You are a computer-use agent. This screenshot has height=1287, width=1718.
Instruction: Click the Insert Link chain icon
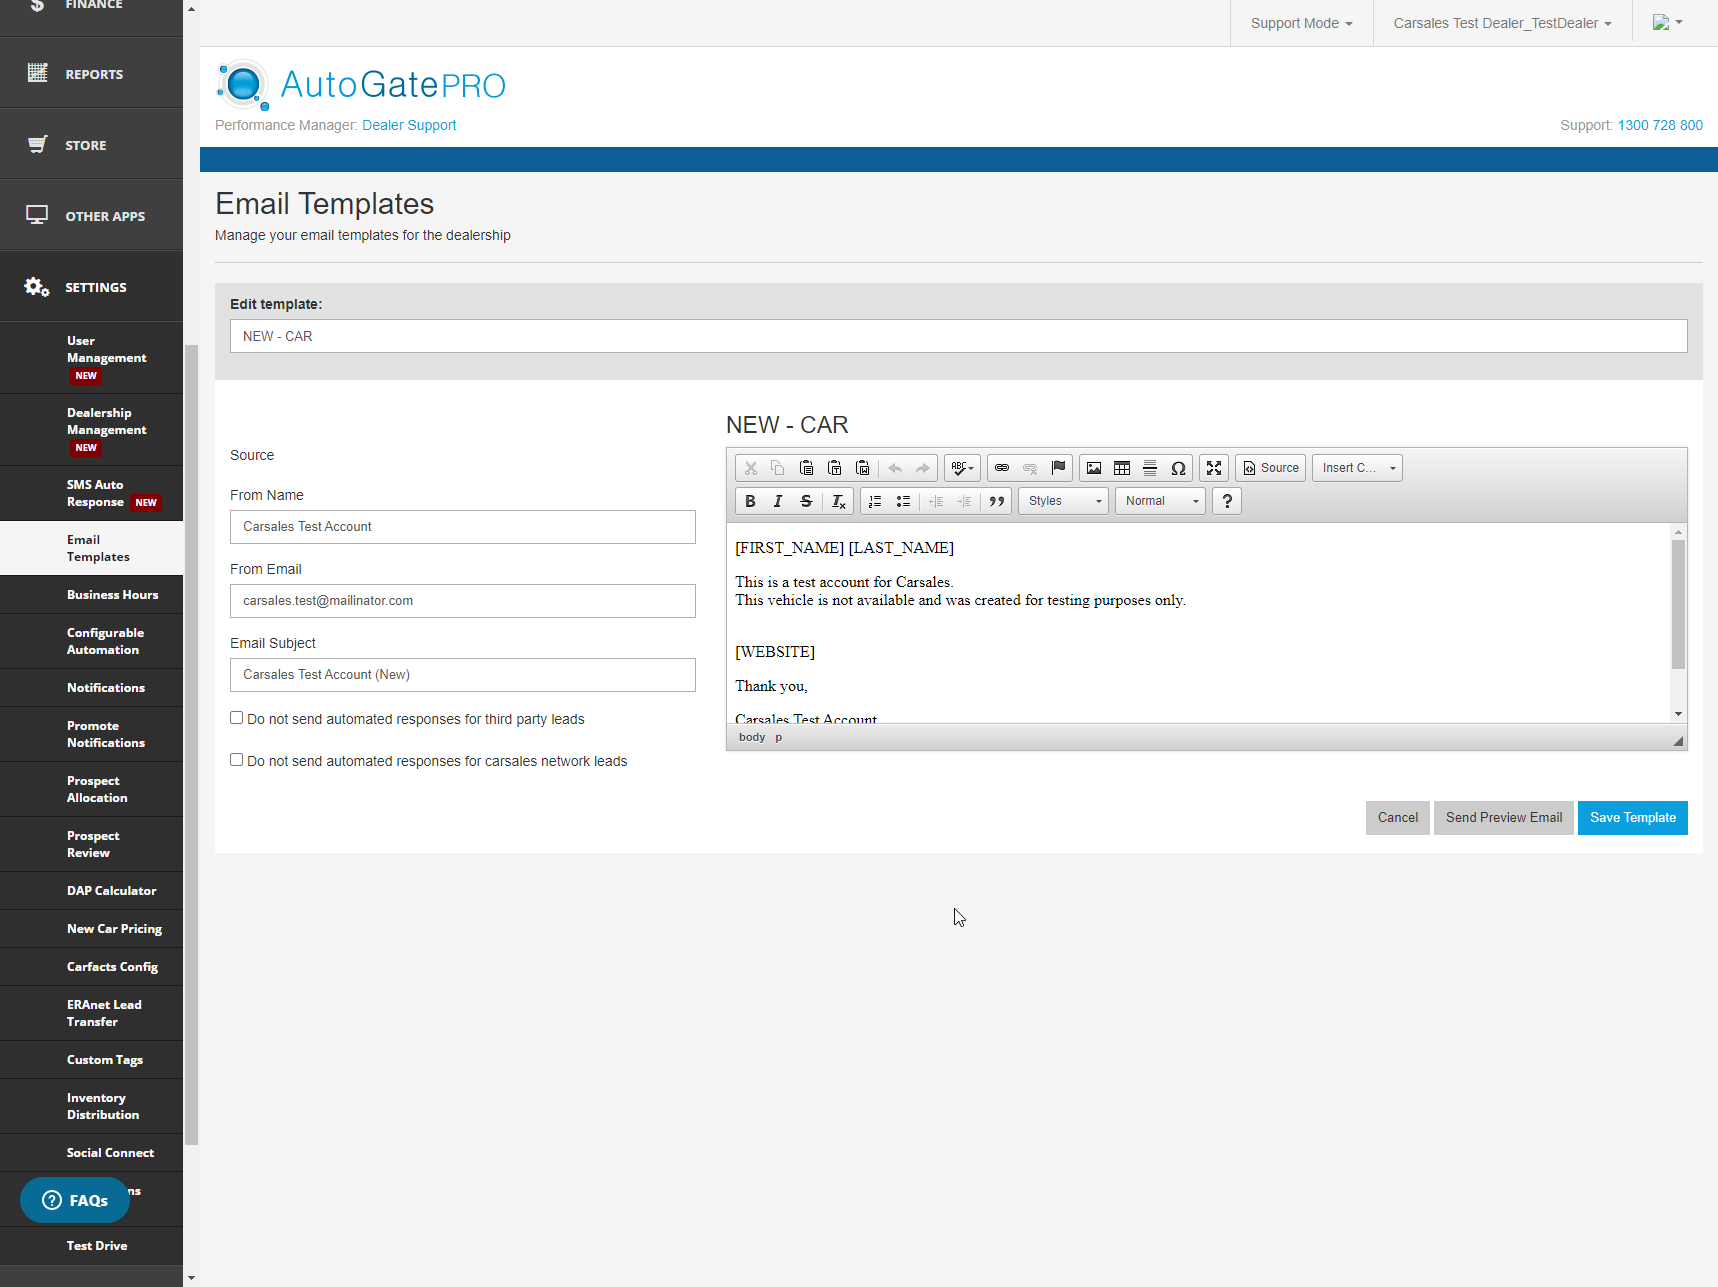pos(1002,468)
